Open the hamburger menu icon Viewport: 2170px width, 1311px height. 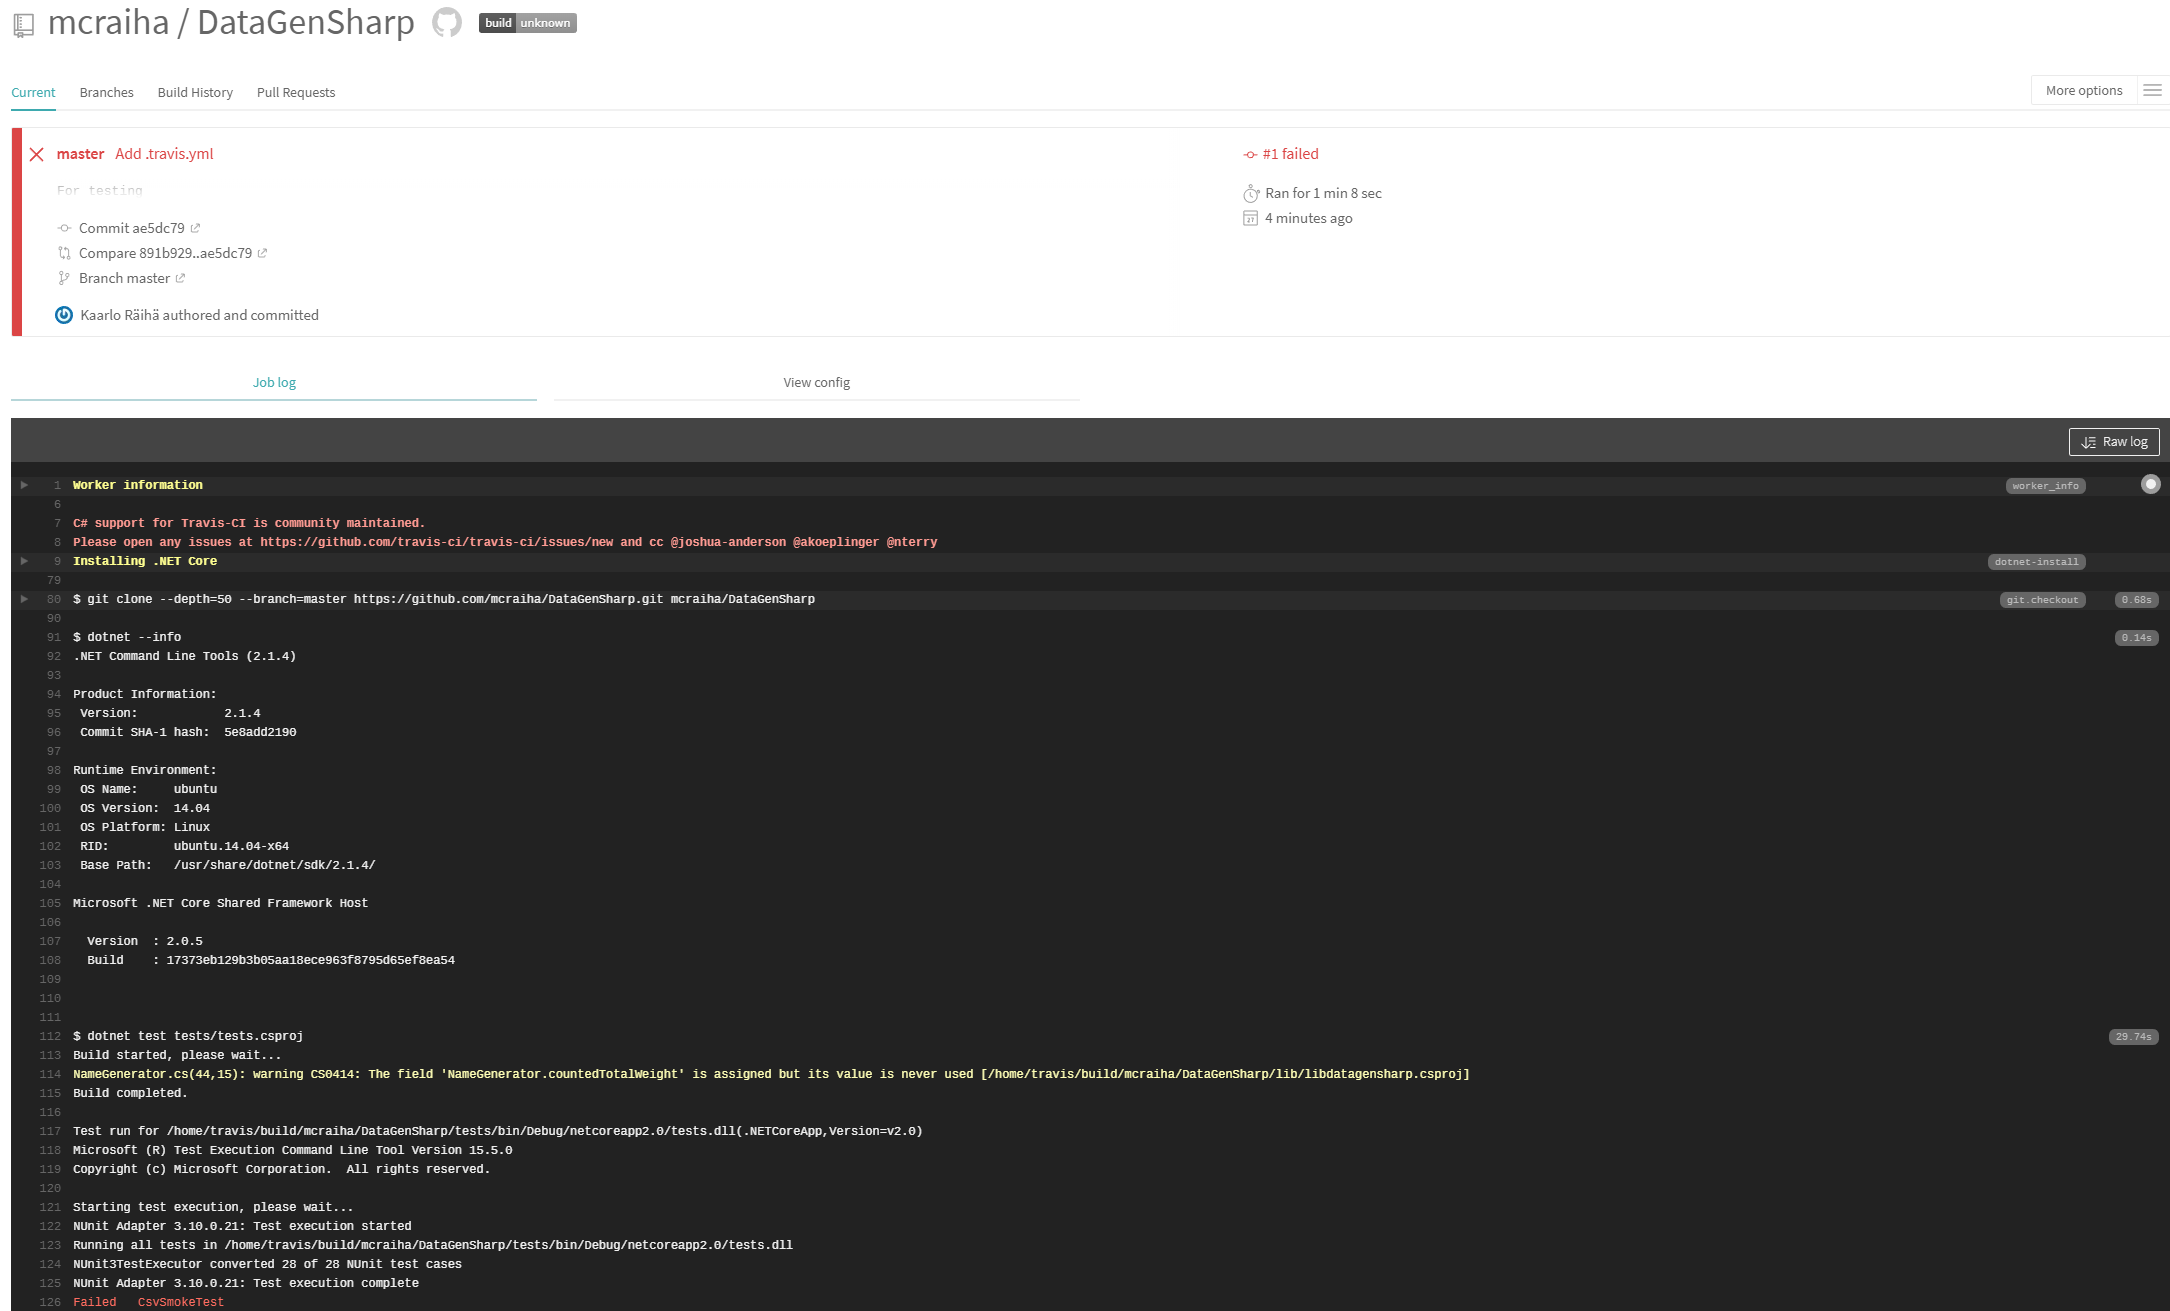pyautogui.click(x=2152, y=91)
